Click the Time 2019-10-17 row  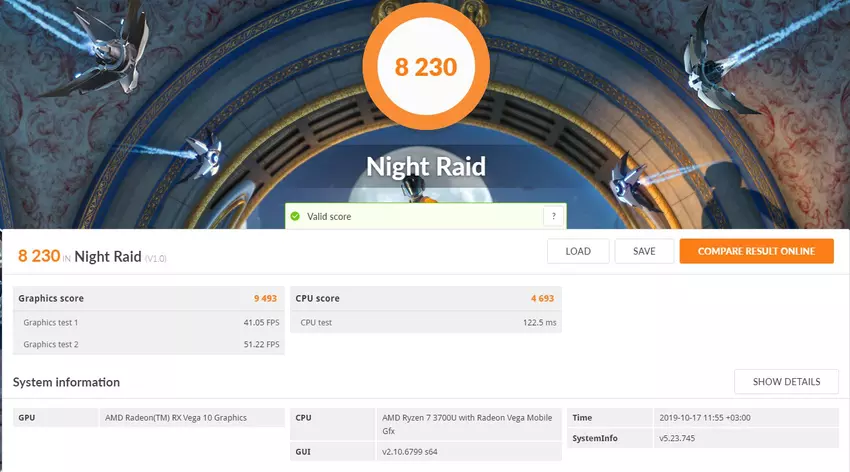coord(703,417)
